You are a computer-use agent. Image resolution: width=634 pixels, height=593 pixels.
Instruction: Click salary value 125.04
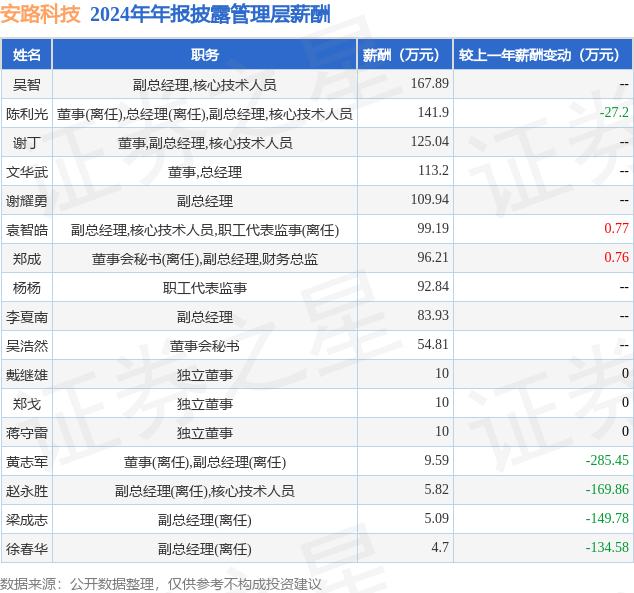tap(429, 141)
